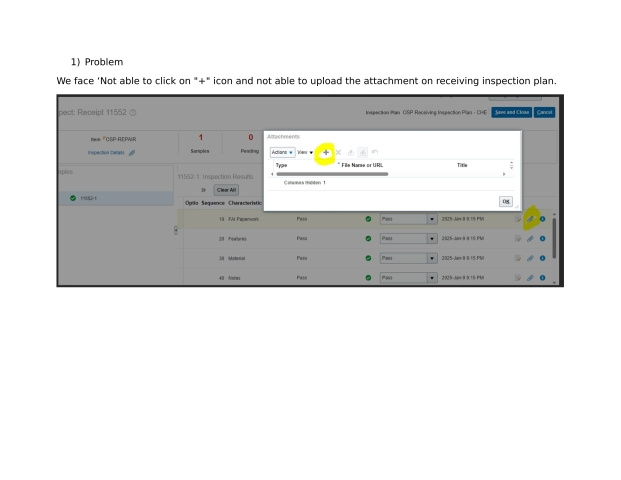Click the blue info icon on Features row
The height and width of the screenshot is (480, 621).
click(543, 239)
